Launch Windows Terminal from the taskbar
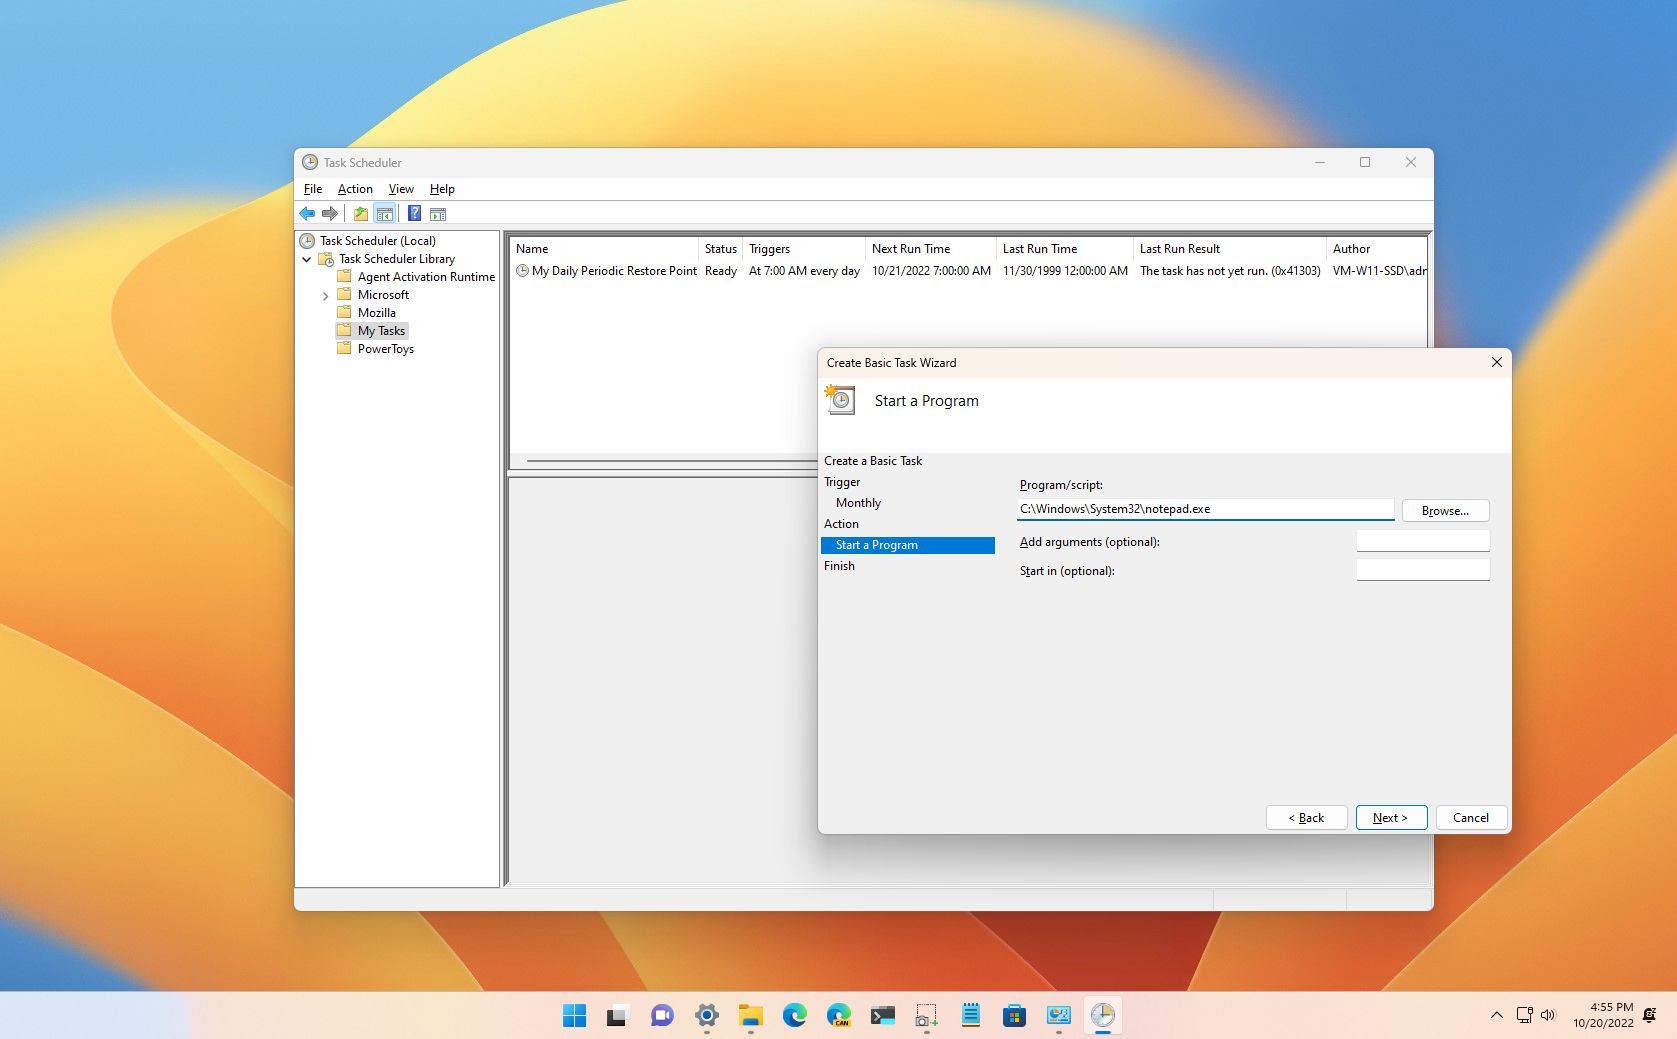1677x1039 pixels. pos(883,1015)
